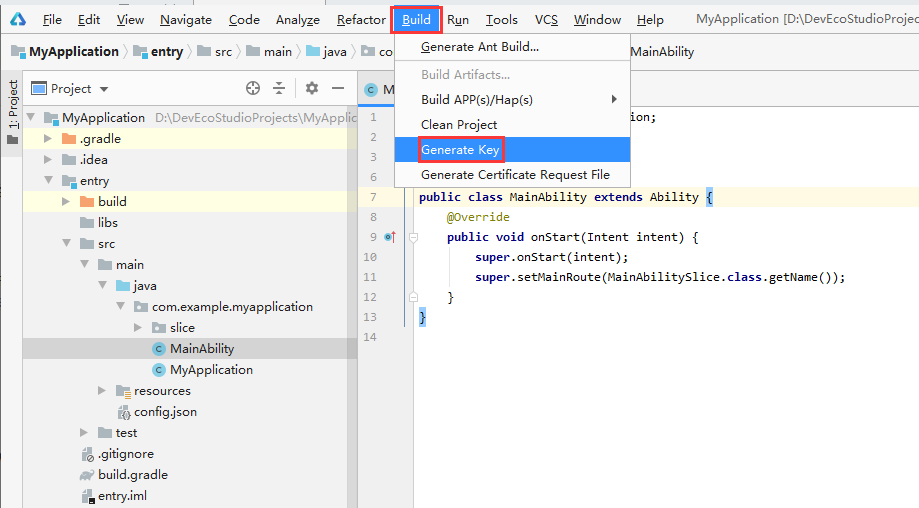The width and height of the screenshot is (919, 508).
Task: Open the Help menu
Action: tap(650, 19)
